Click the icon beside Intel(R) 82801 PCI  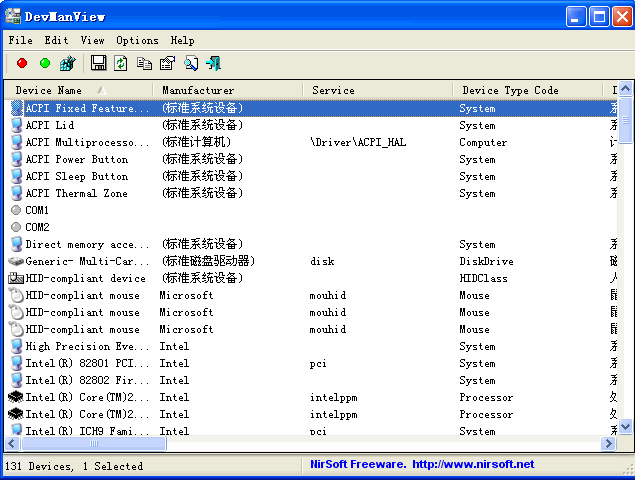pos(16,363)
